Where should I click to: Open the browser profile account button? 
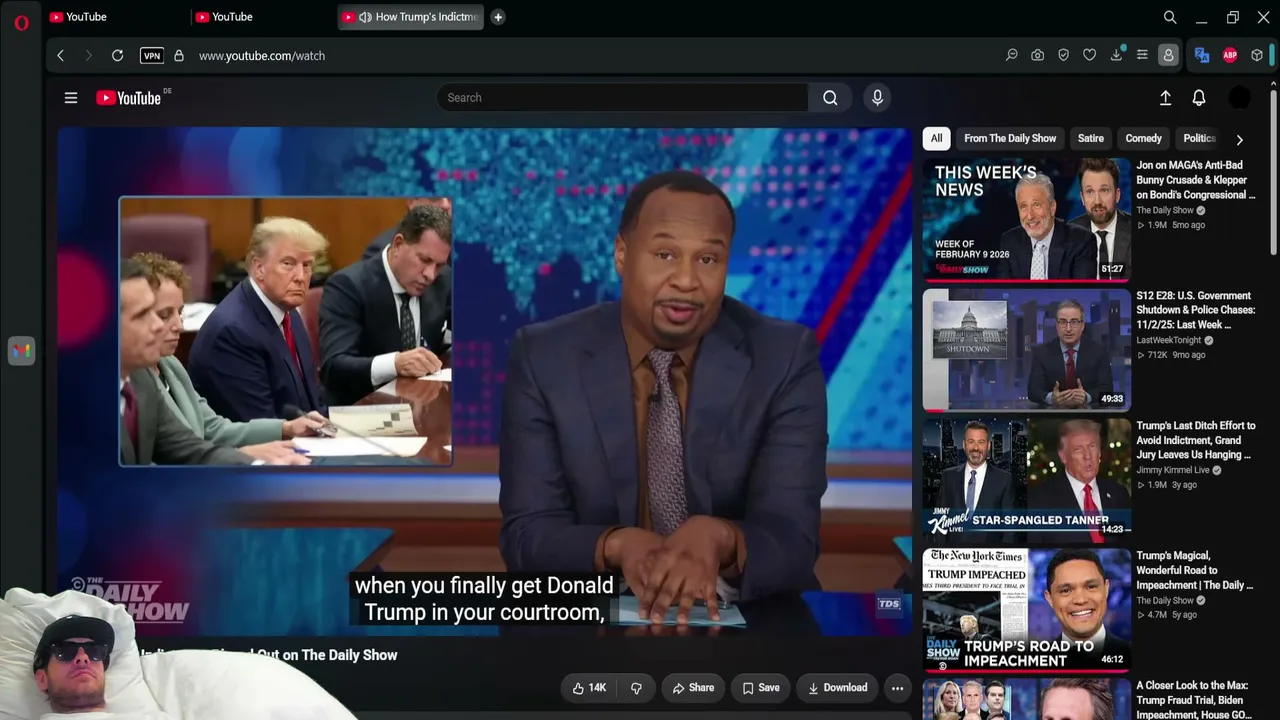(1168, 56)
